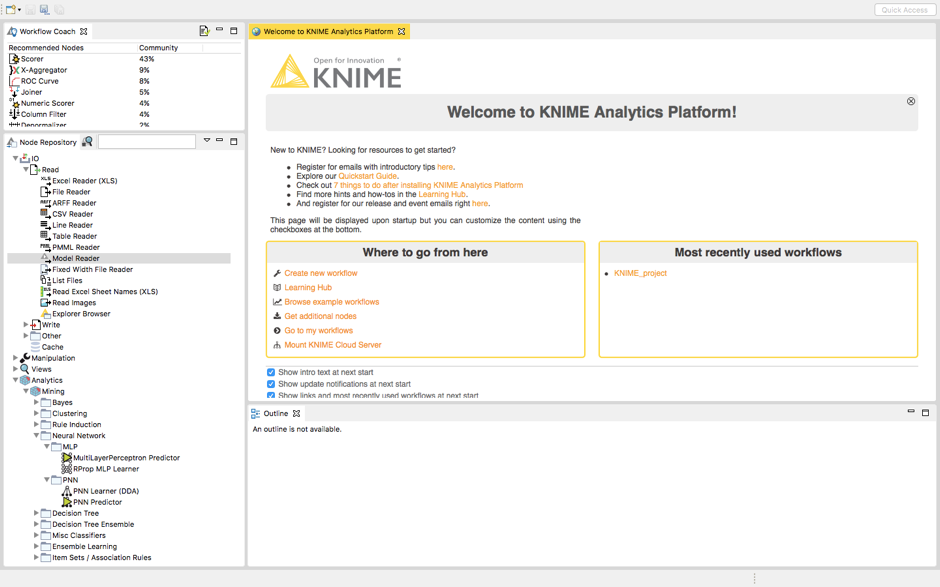Uncheck Show intro text at next start

tap(271, 372)
